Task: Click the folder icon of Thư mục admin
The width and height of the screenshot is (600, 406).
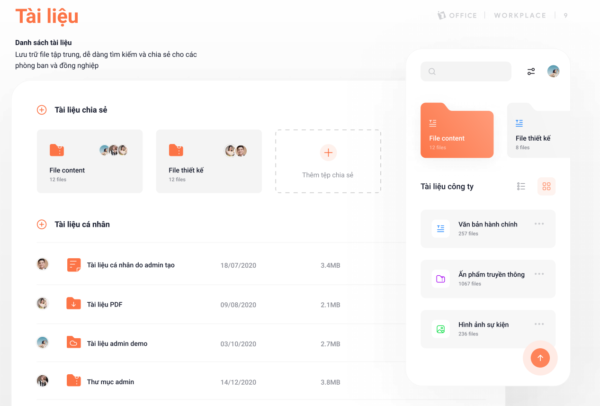Action: (73, 380)
